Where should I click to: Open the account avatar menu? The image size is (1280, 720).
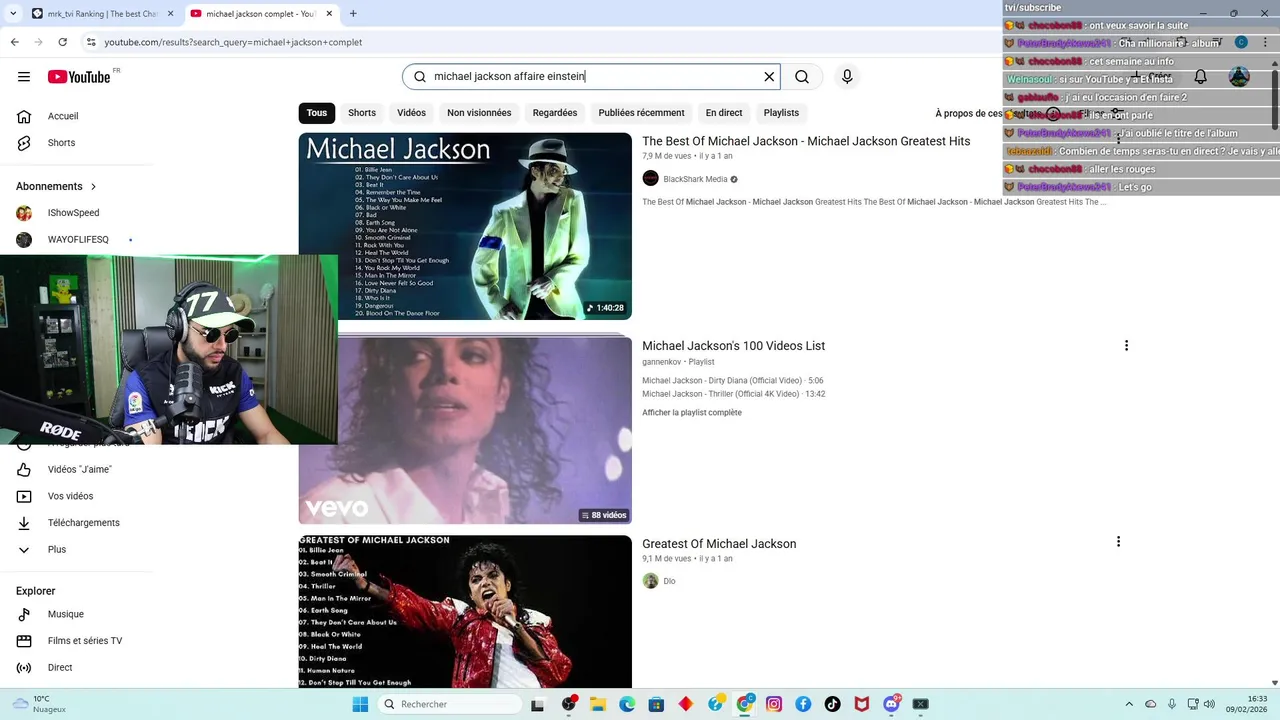(1239, 77)
